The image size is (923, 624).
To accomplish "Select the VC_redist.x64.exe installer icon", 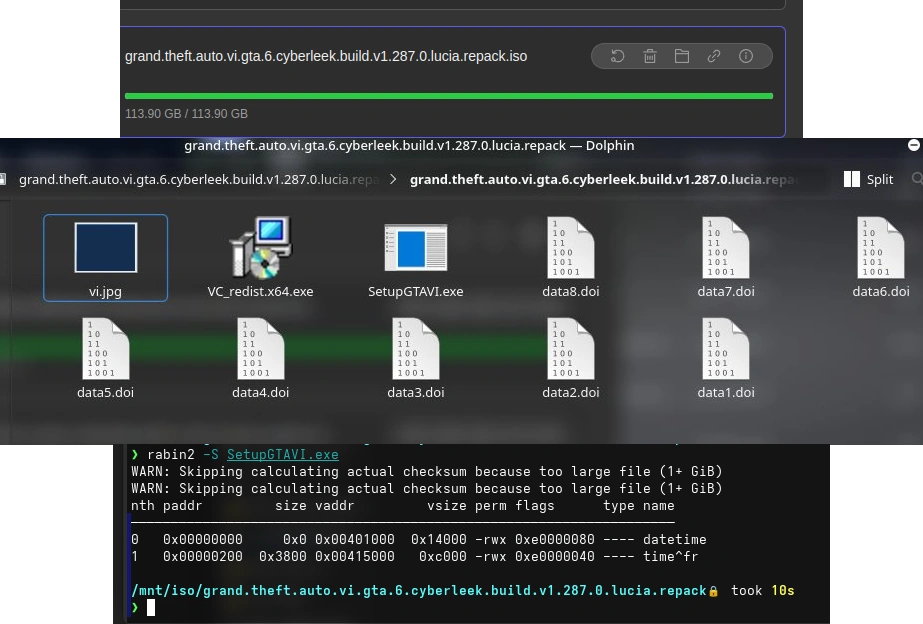I will pyautogui.click(x=260, y=248).
